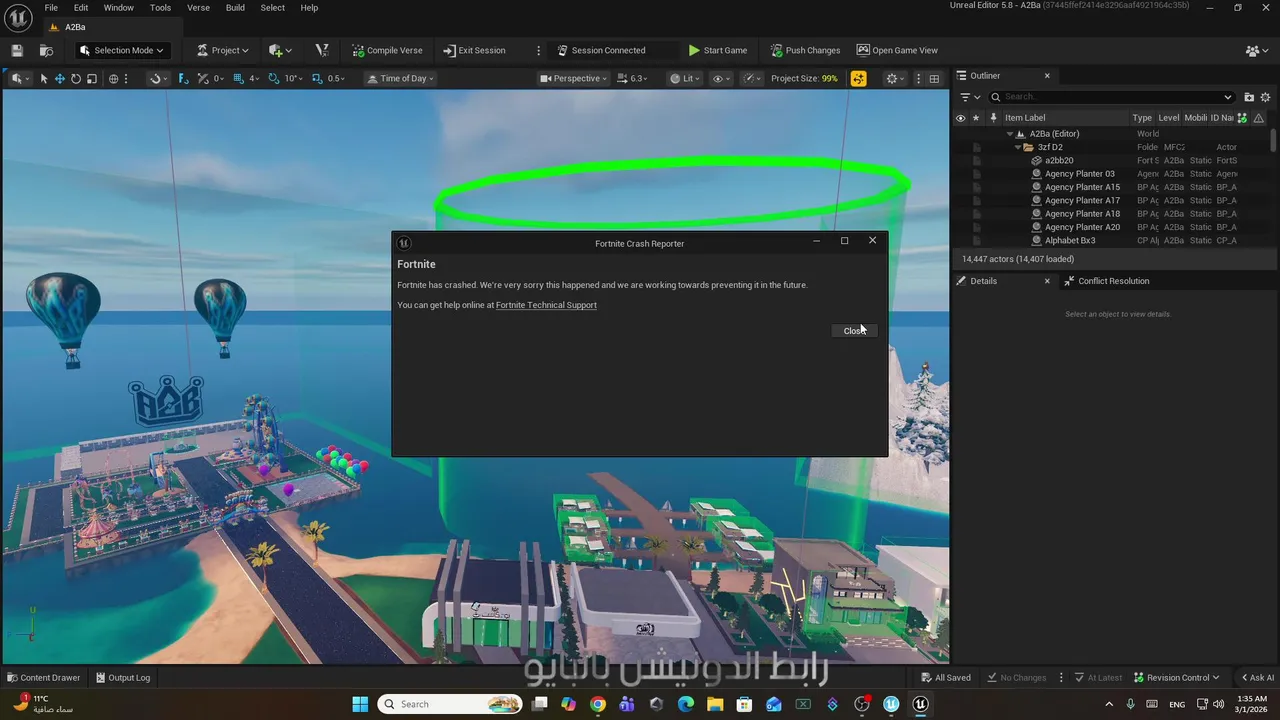This screenshot has width=1280, height=720.
Task: Open the Outliner settings gear
Action: tap(1266, 97)
